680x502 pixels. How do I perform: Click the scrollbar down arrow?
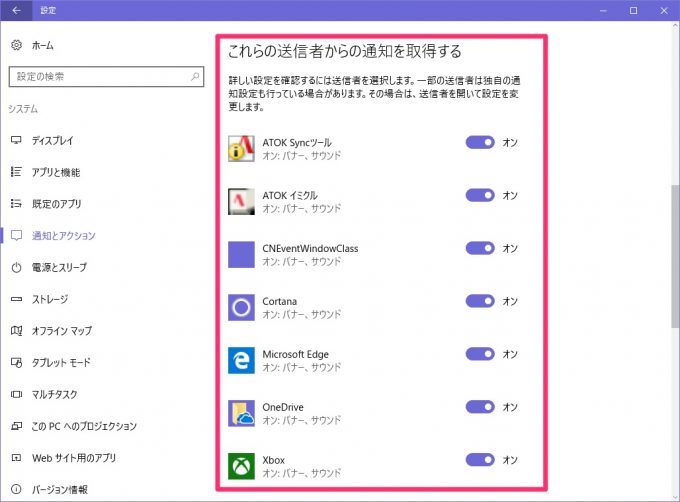coord(675,497)
